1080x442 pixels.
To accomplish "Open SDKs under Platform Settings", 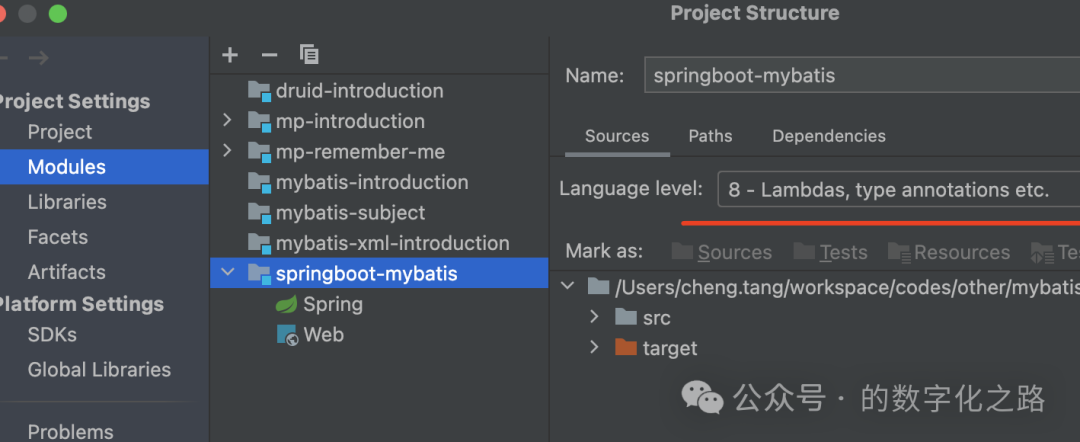I will 52,335.
